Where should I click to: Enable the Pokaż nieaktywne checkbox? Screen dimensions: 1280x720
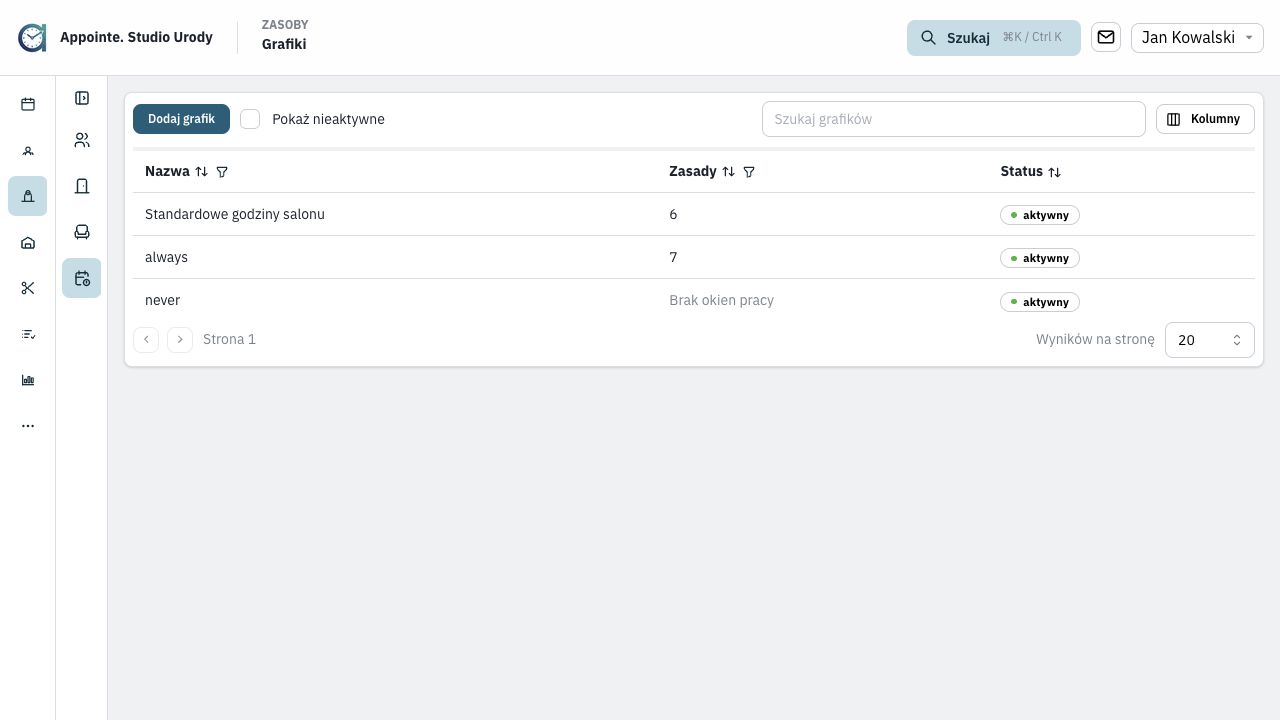(250, 119)
